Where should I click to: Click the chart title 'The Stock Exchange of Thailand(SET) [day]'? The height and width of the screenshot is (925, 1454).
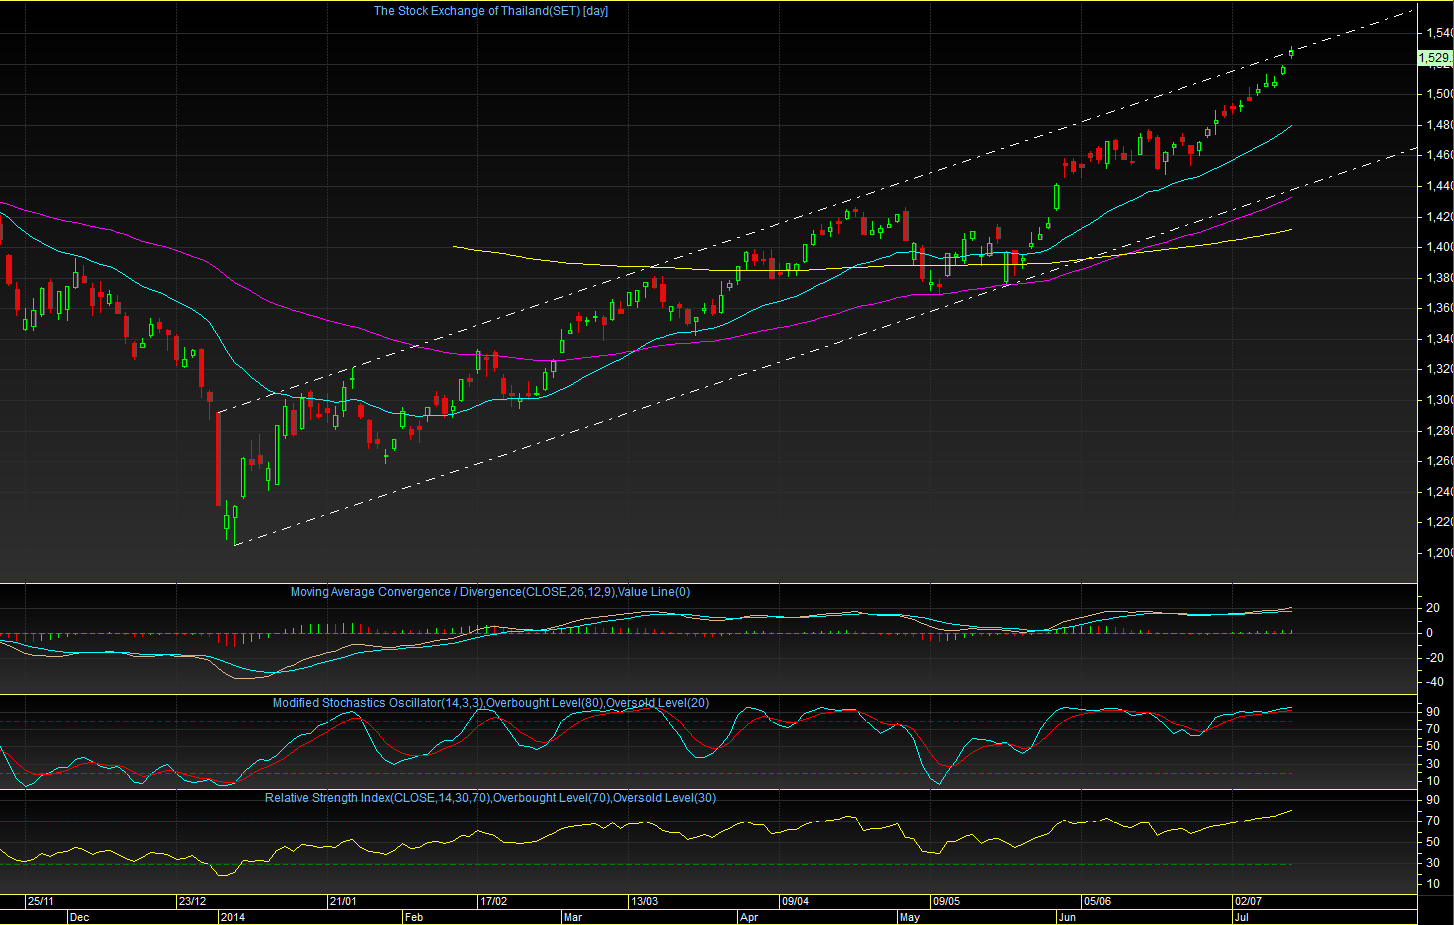[x=491, y=11]
